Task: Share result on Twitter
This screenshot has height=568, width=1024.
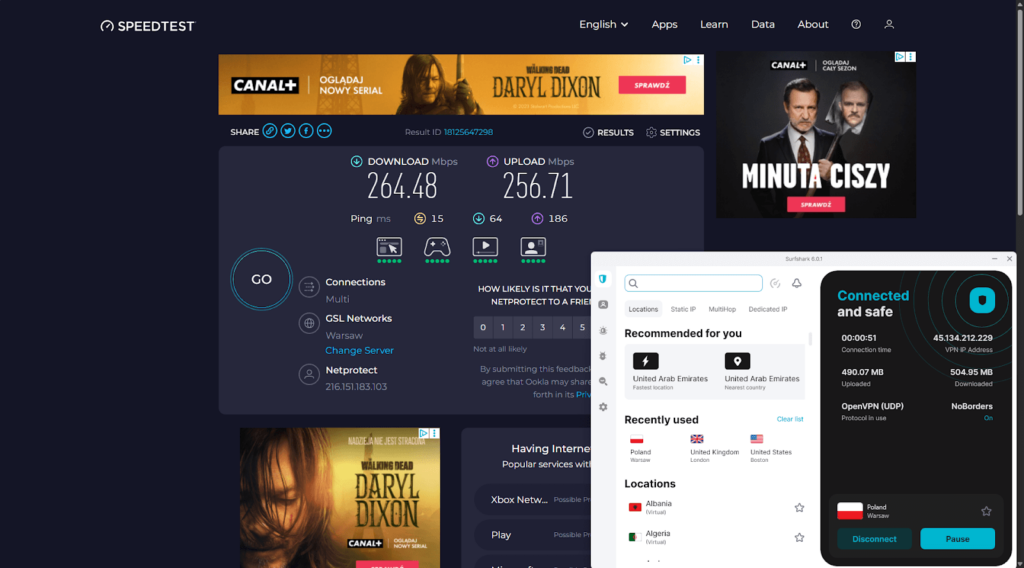Action: [x=288, y=131]
